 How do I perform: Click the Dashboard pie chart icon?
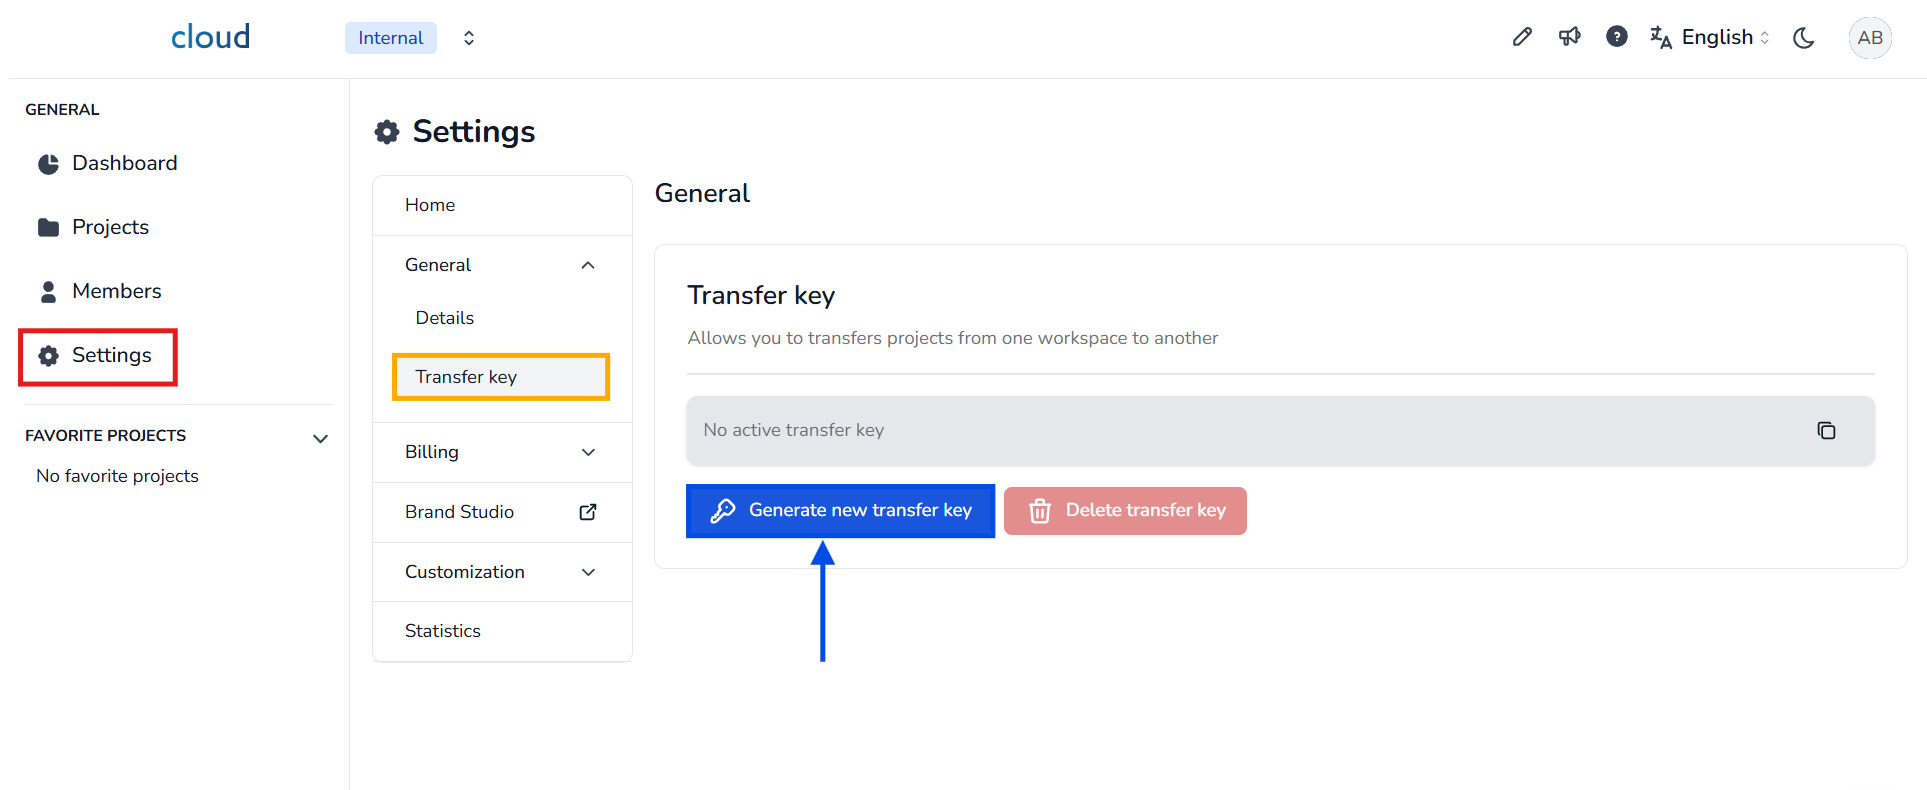tap(48, 164)
